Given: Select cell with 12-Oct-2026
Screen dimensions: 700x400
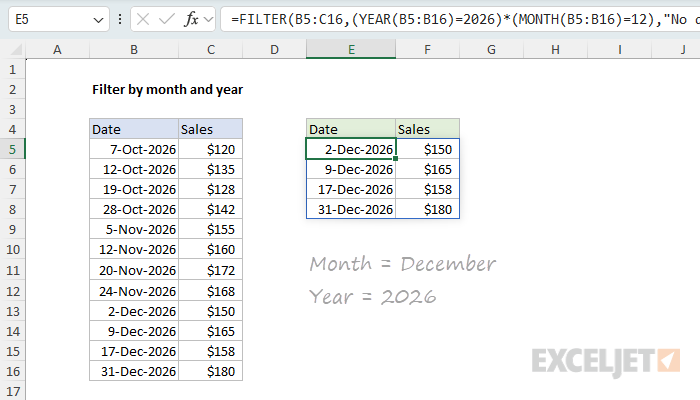Looking at the screenshot, I should (134, 169).
